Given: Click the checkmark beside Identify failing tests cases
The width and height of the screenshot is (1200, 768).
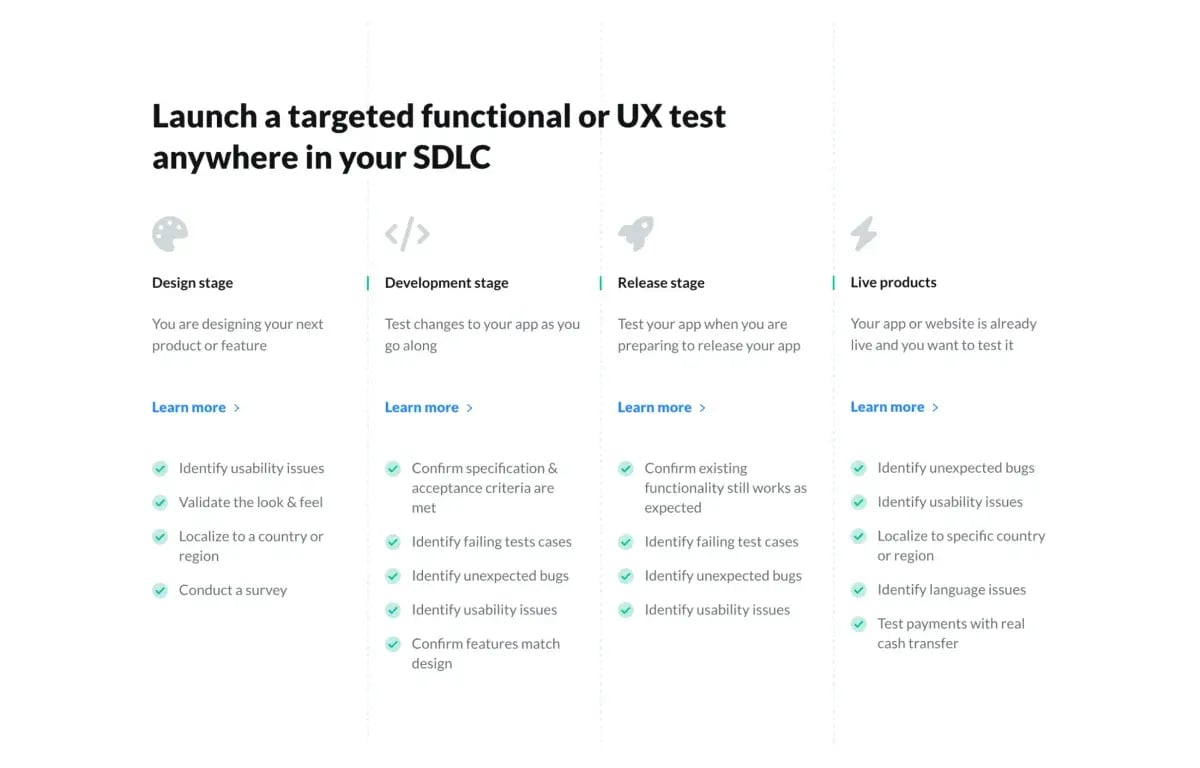Looking at the screenshot, I should 393,542.
